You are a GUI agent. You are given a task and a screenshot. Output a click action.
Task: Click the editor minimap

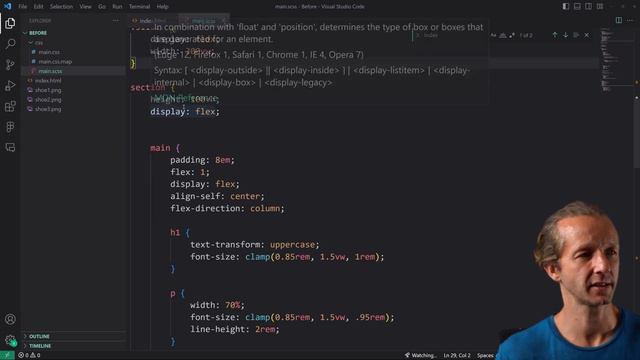[617, 61]
